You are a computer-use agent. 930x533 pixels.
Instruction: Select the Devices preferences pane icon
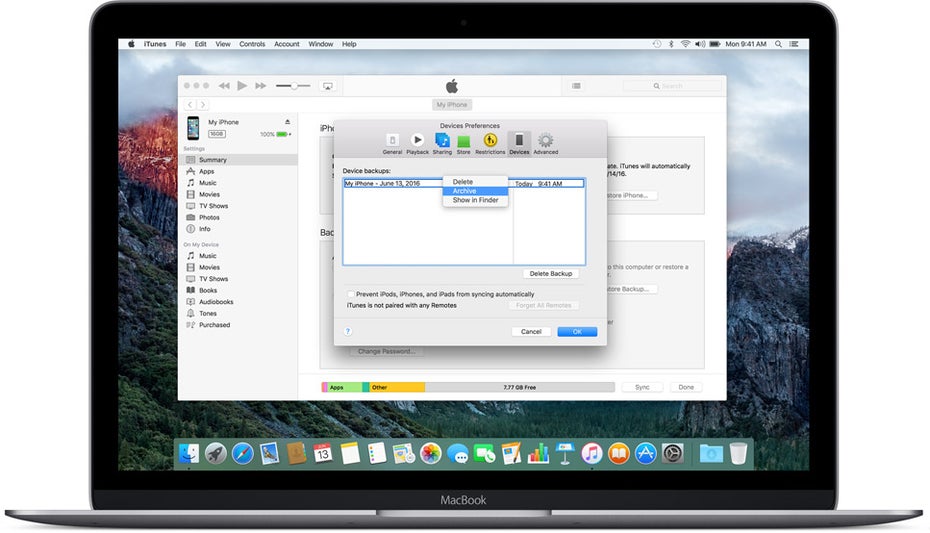pos(519,141)
